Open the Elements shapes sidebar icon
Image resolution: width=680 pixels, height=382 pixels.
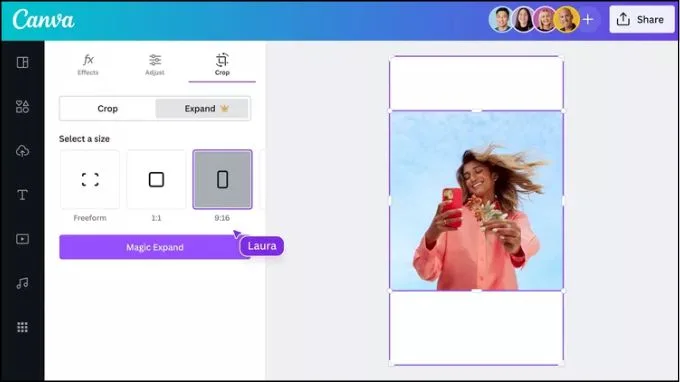pos(23,106)
